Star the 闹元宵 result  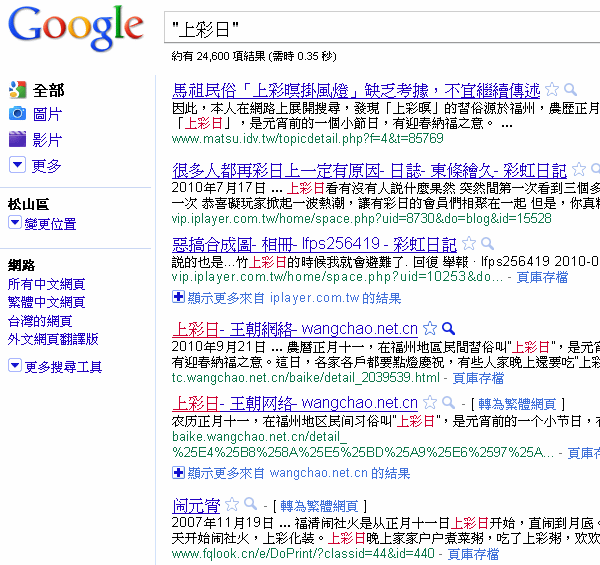coord(232,505)
